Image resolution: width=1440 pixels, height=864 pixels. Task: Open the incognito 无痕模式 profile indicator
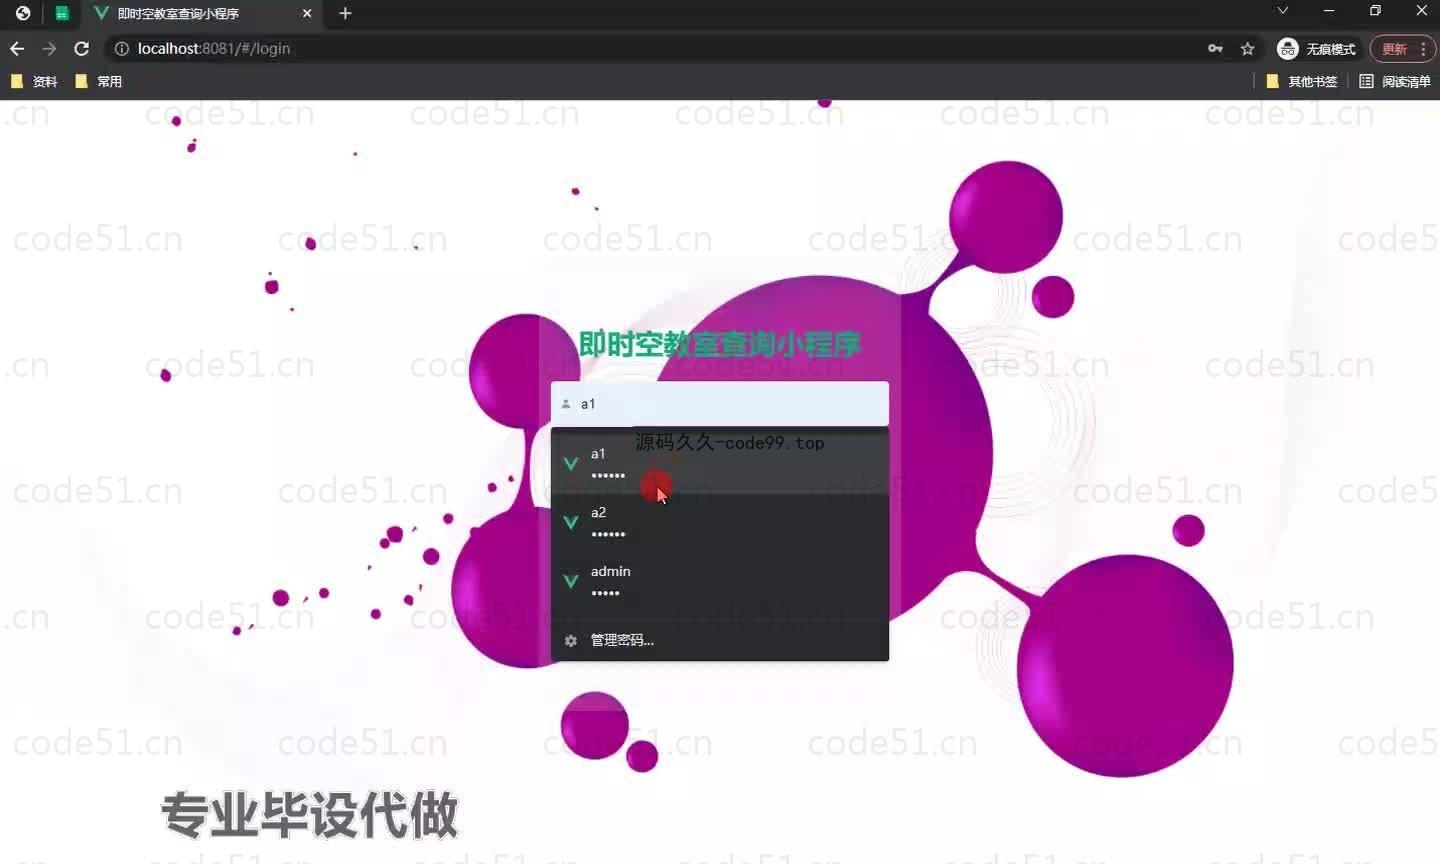[x=1316, y=48]
